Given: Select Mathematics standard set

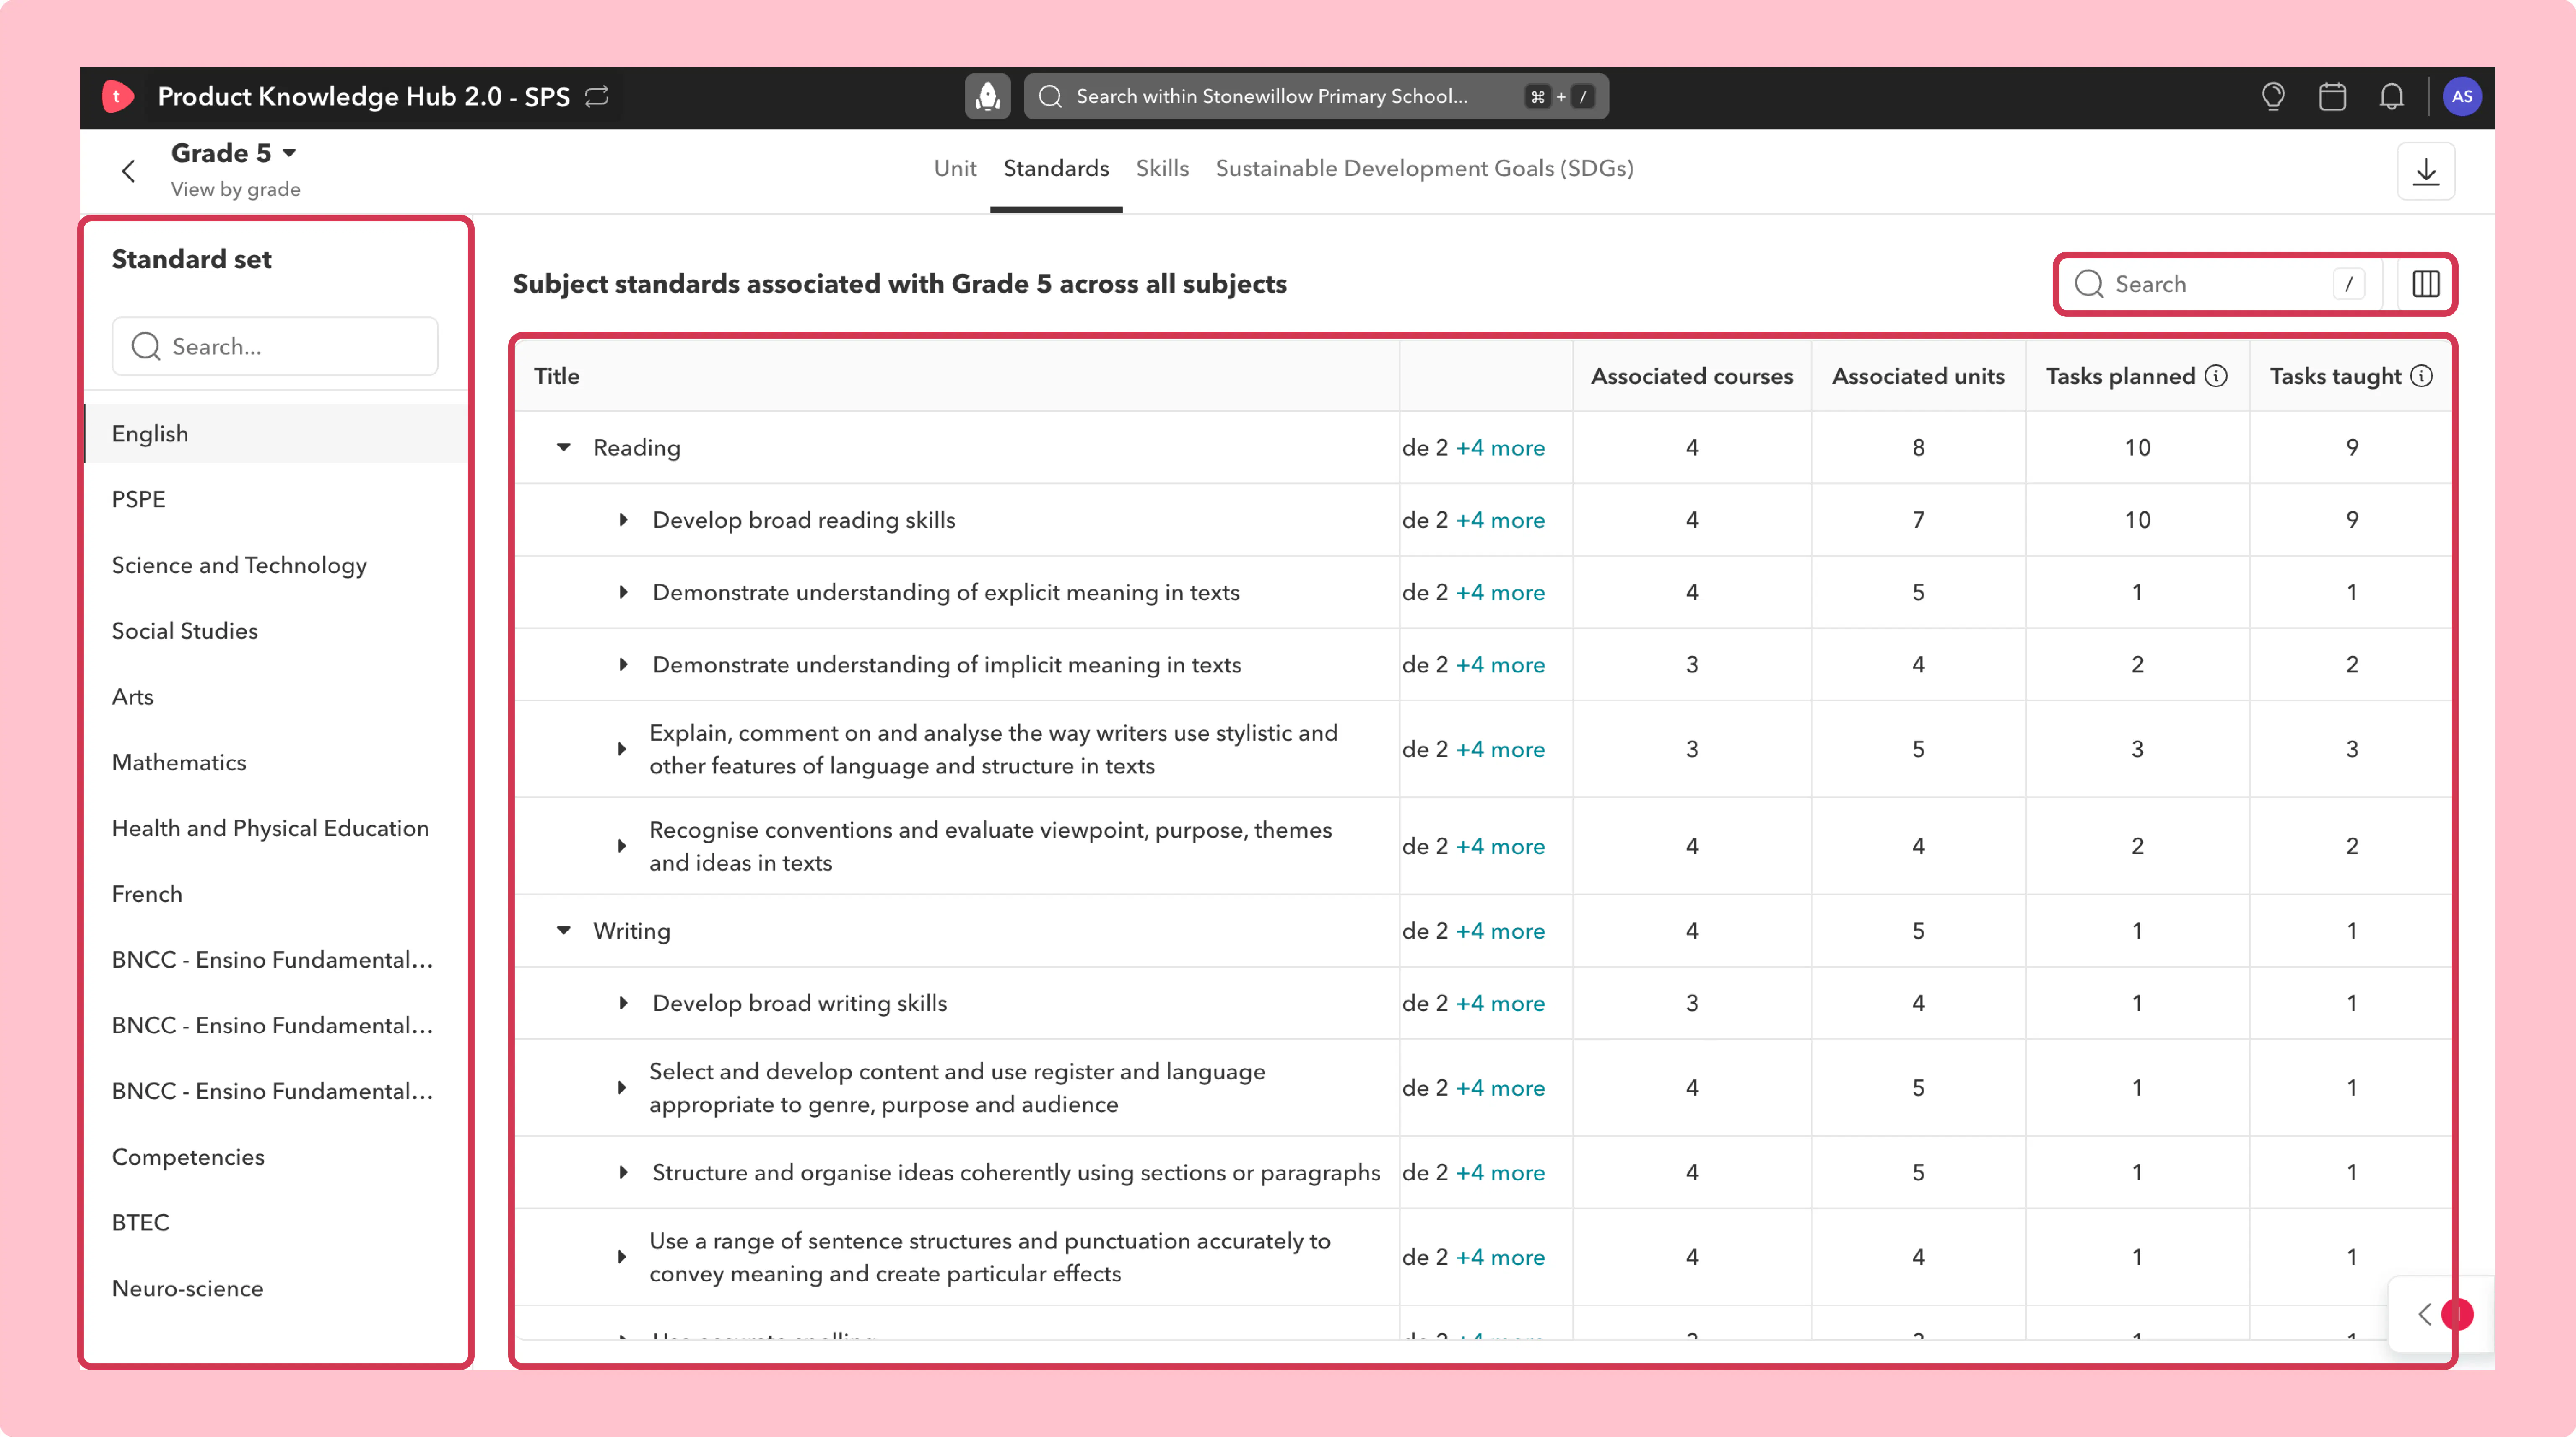Looking at the screenshot, I should point(276,762).
